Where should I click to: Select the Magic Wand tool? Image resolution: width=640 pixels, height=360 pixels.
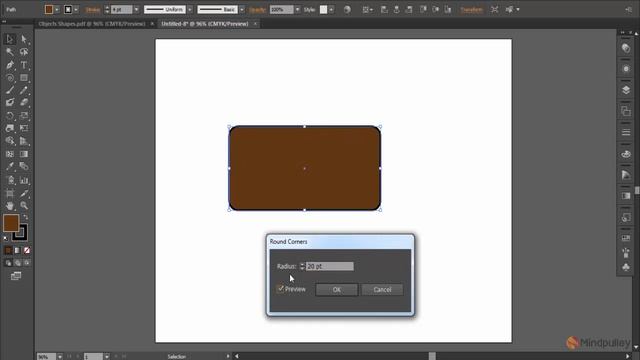[x=10, y=52]
